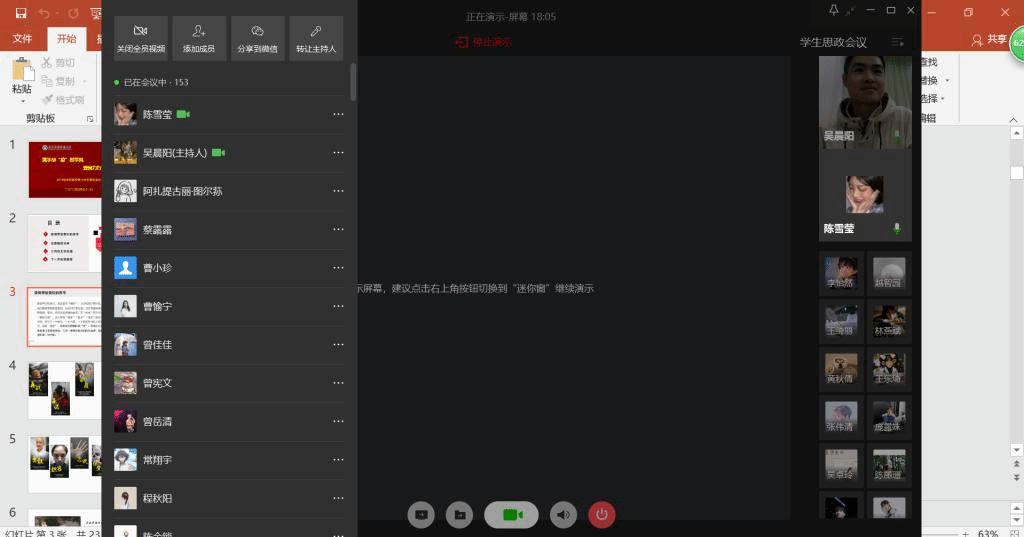This screenshot has width=1024, height=537.
Task: Open the 文件 tab in PowerPoint
Action: 22,39
